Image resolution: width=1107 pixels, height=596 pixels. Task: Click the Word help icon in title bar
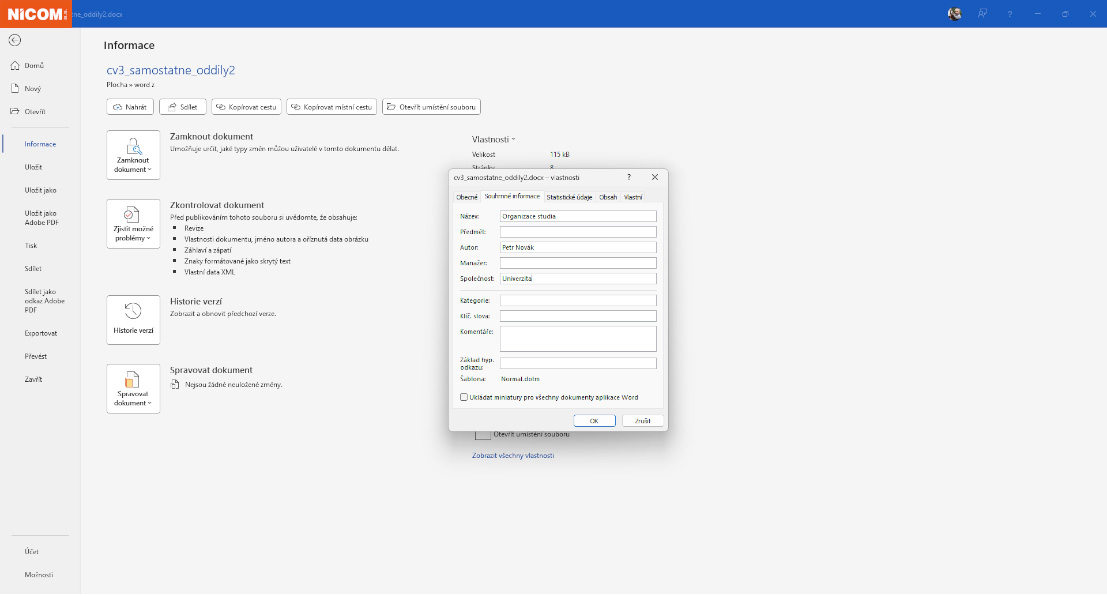(x=1010, y=14)
